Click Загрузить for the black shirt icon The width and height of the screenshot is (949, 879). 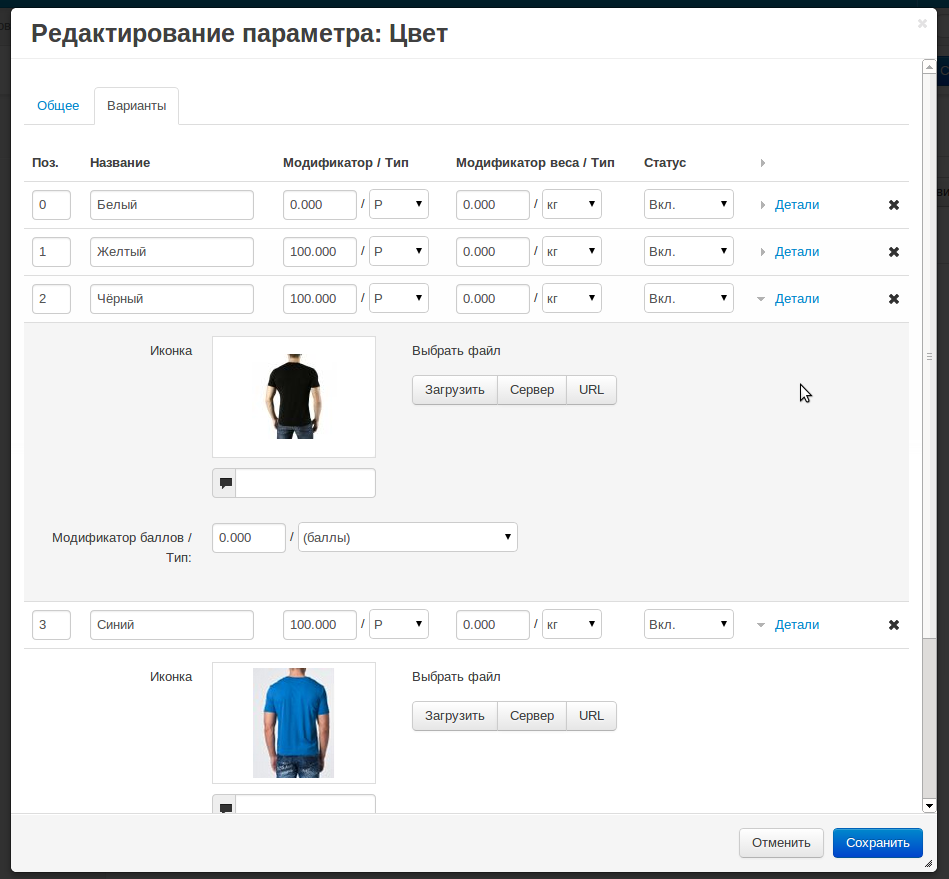[454, 390]
